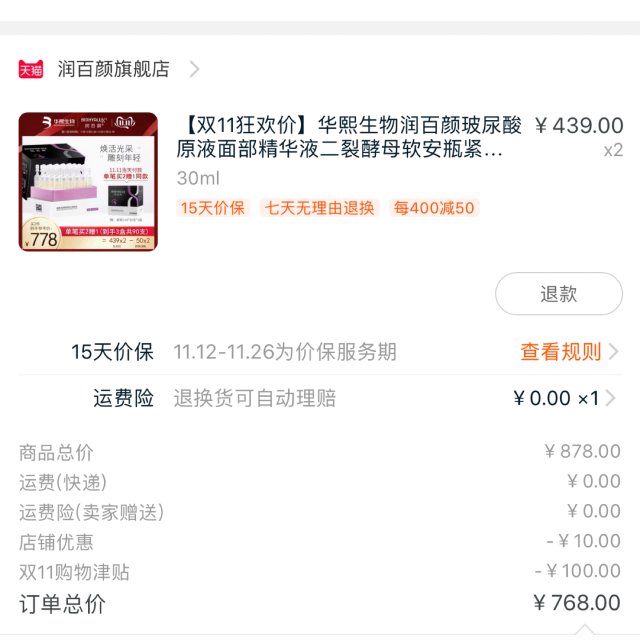640x640 pixels.
Task: Expand chevron next to ¥0.00 ×1
Action: pyautogui.click(x=611, y=398)
